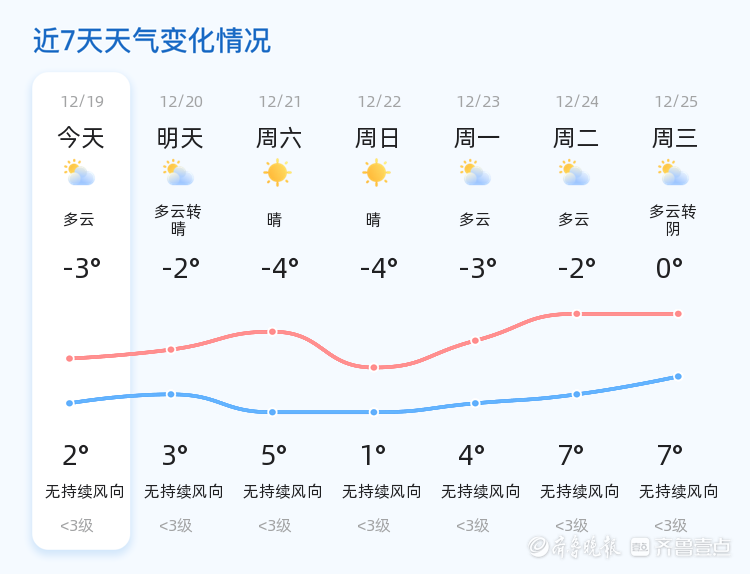Image resolution: width=750 pixels, height=574 pixels.
Task: Click today's partly cloudy weather icon
Action: [79, 173]
